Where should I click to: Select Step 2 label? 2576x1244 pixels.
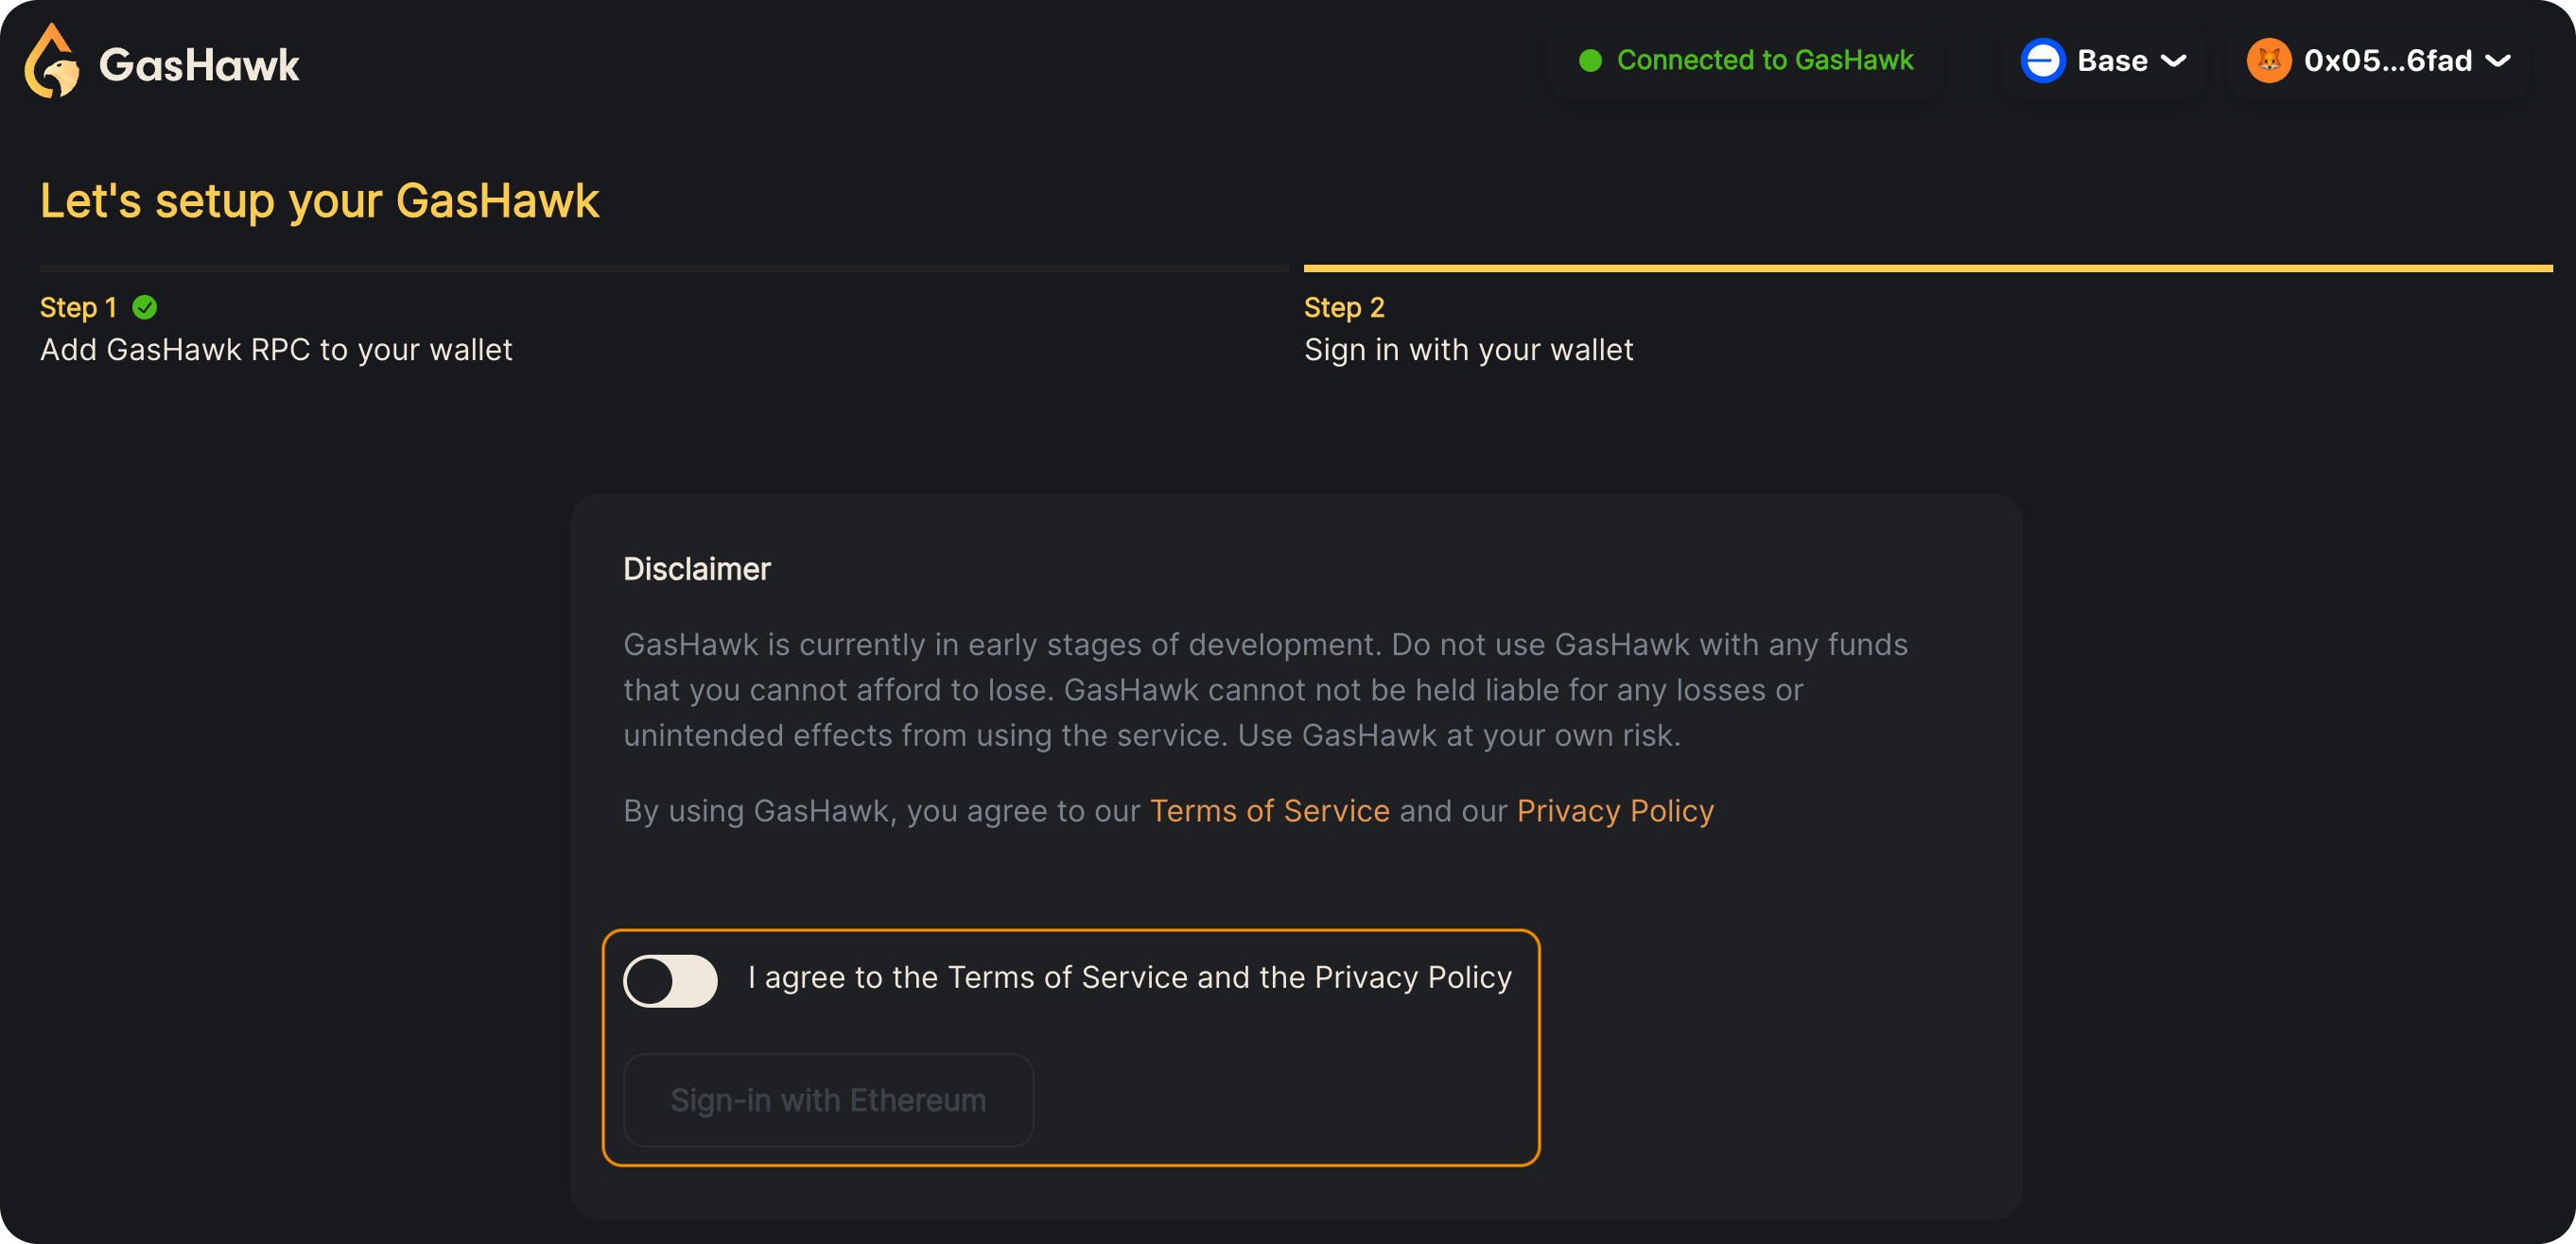click(x=1344, y=307)
